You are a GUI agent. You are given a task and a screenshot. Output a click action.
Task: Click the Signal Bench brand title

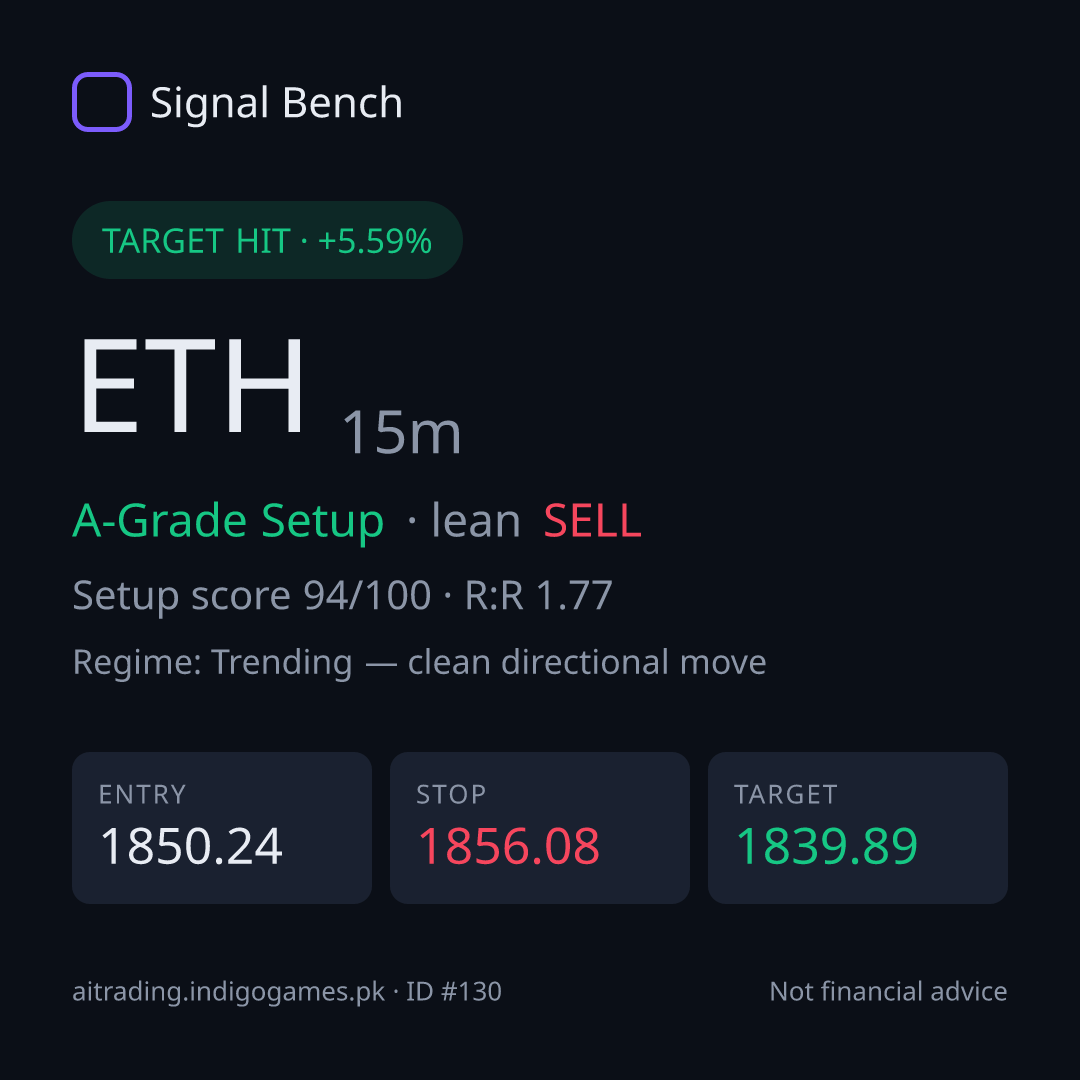coord(276,103)
